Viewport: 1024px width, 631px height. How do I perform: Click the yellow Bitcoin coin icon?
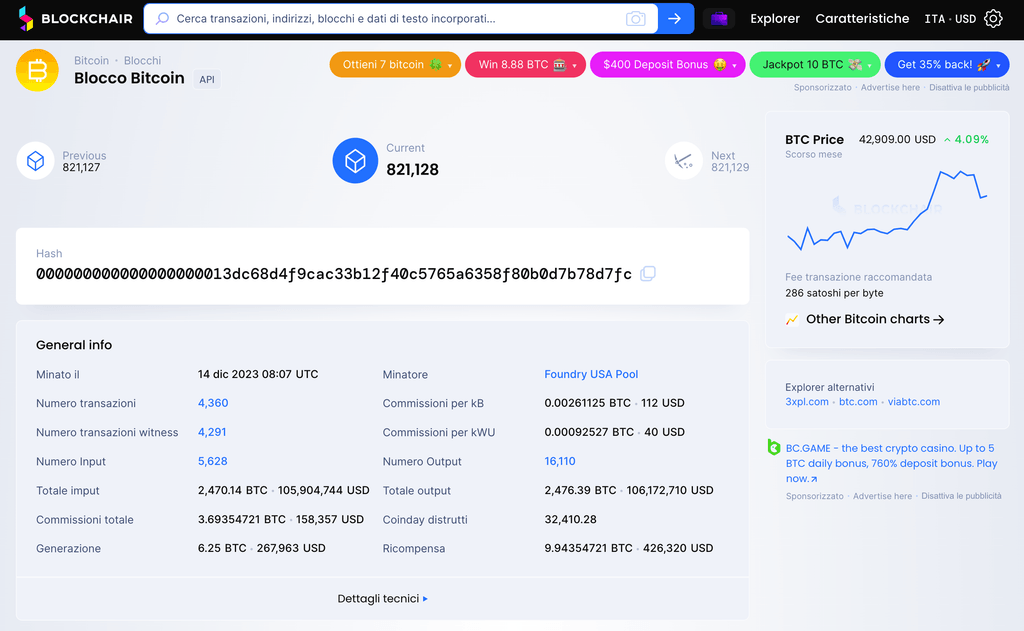(37, 70)
